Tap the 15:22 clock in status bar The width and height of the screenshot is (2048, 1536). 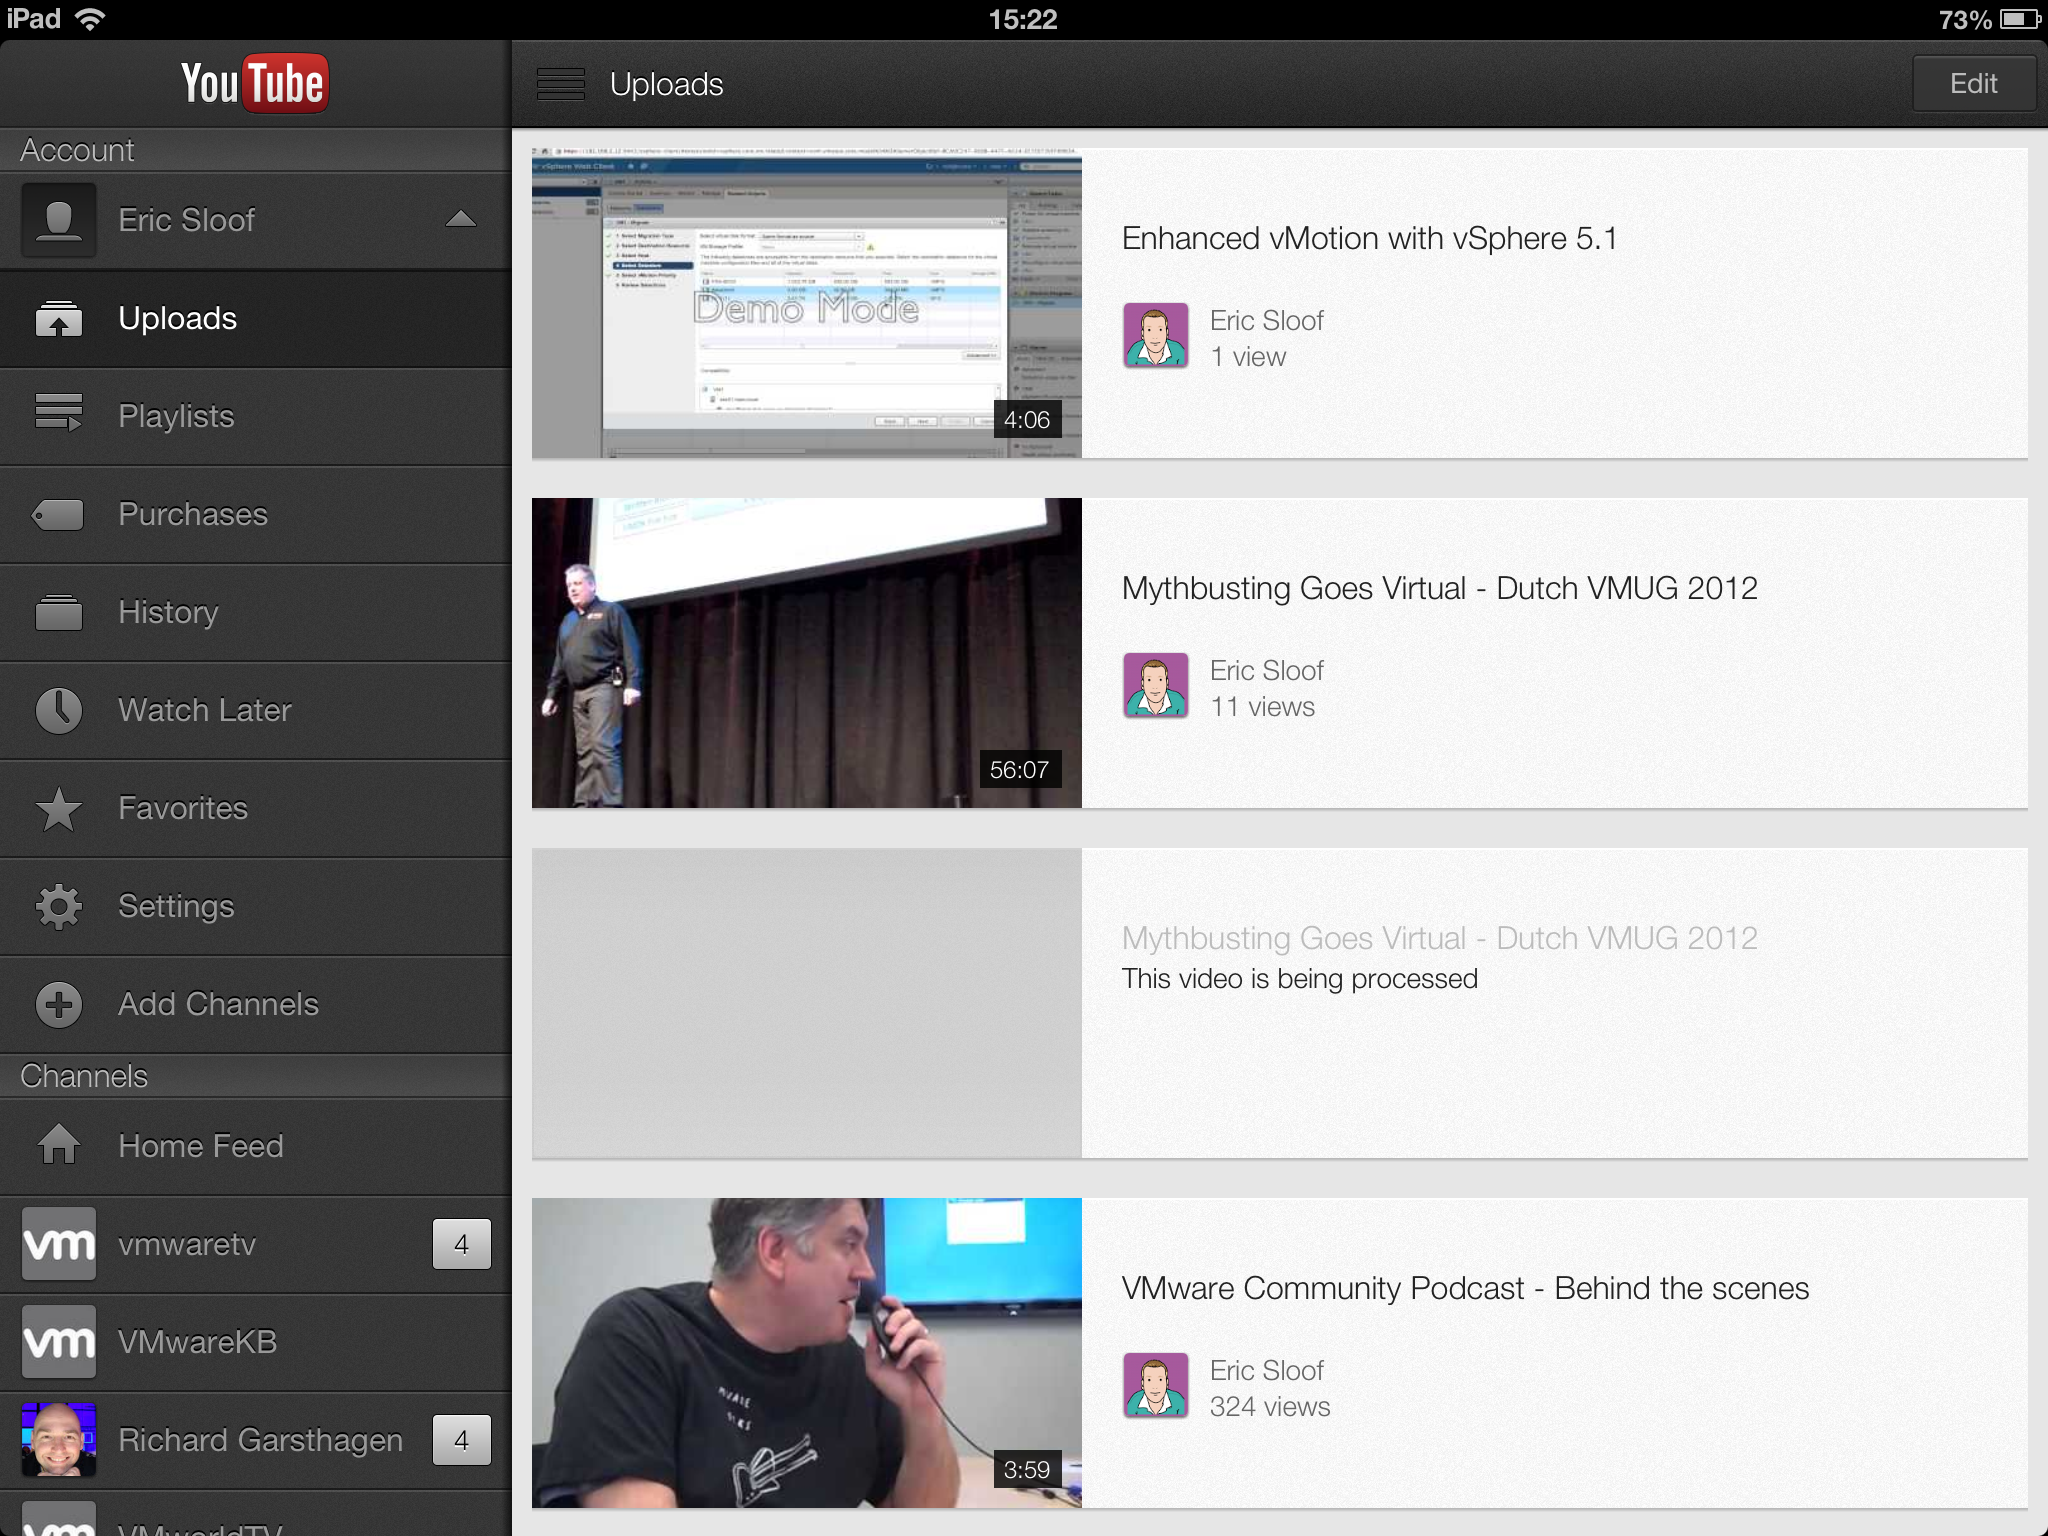(1023, 19)
